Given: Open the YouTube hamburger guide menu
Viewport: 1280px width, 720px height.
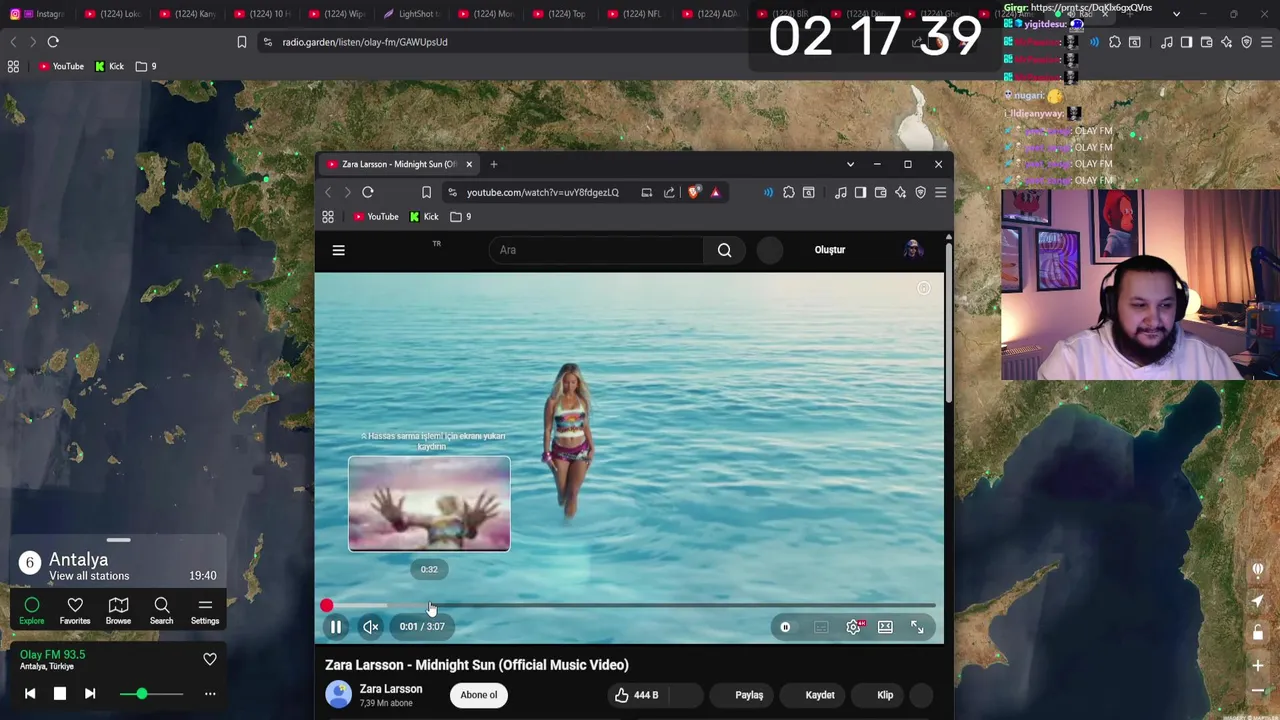Looking at the screenshot, I should pyautogui.click(x=338, y=250).
